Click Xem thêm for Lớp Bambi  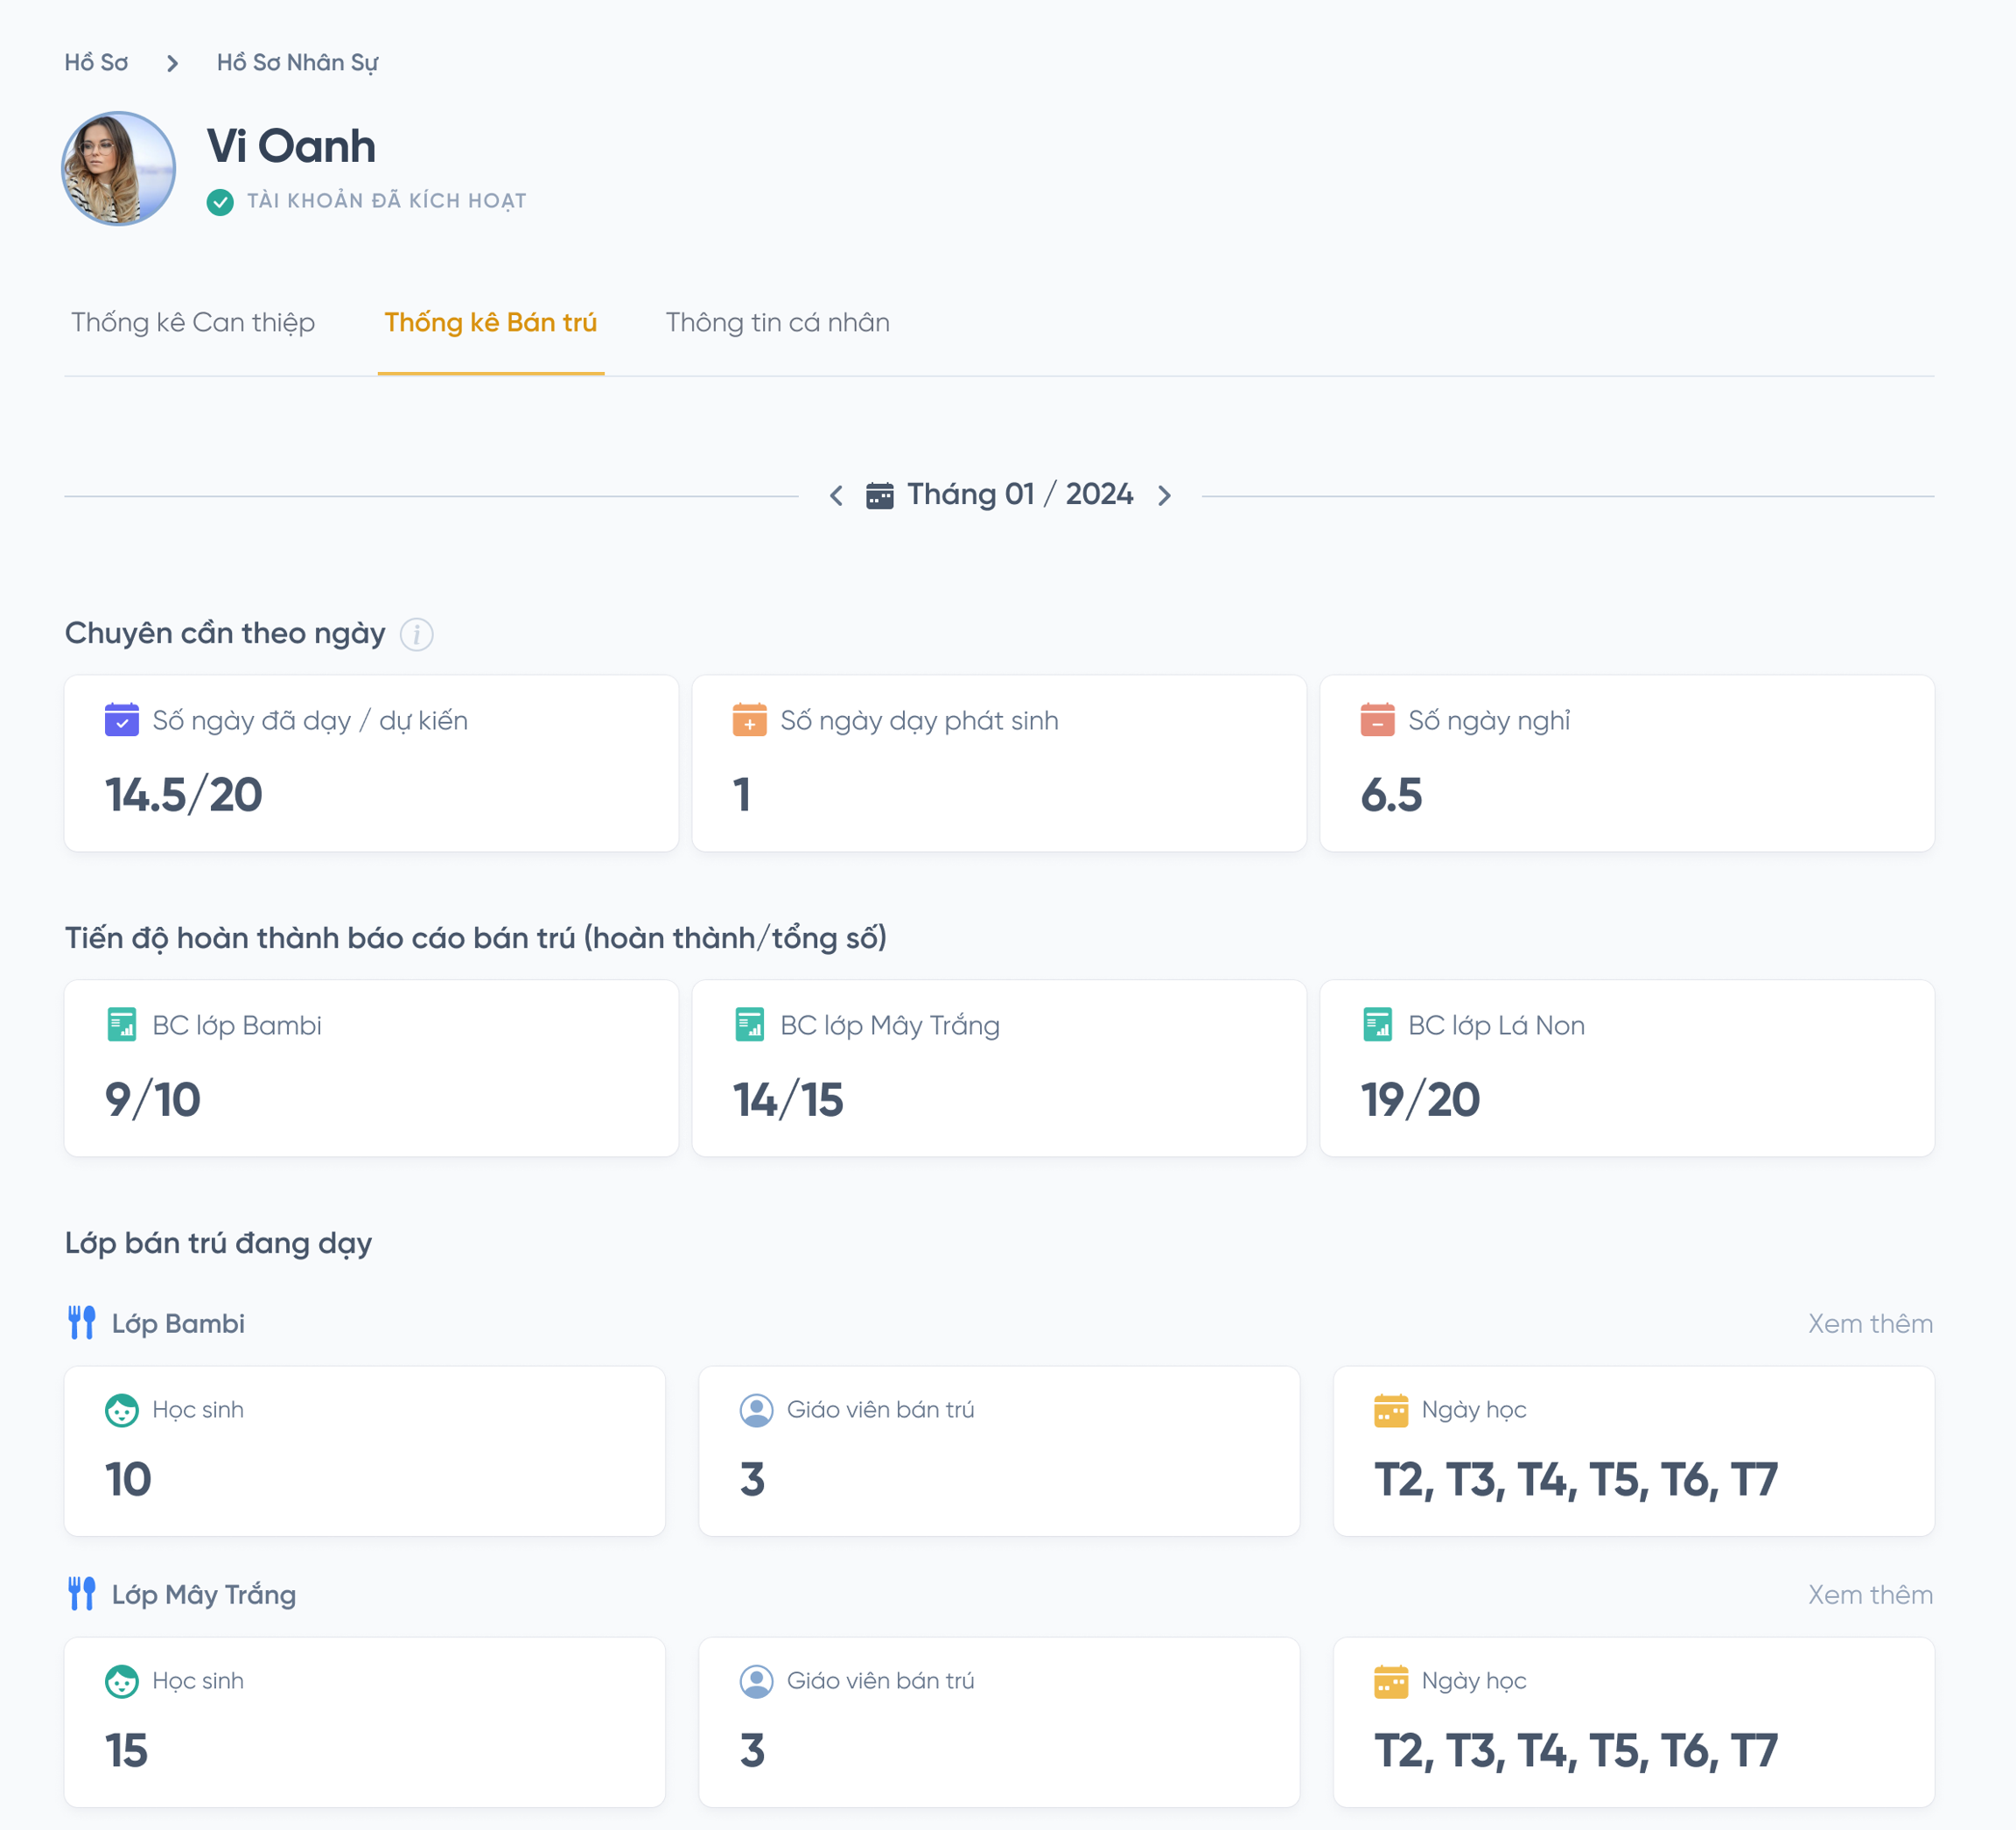(x=1869, y=1323)
